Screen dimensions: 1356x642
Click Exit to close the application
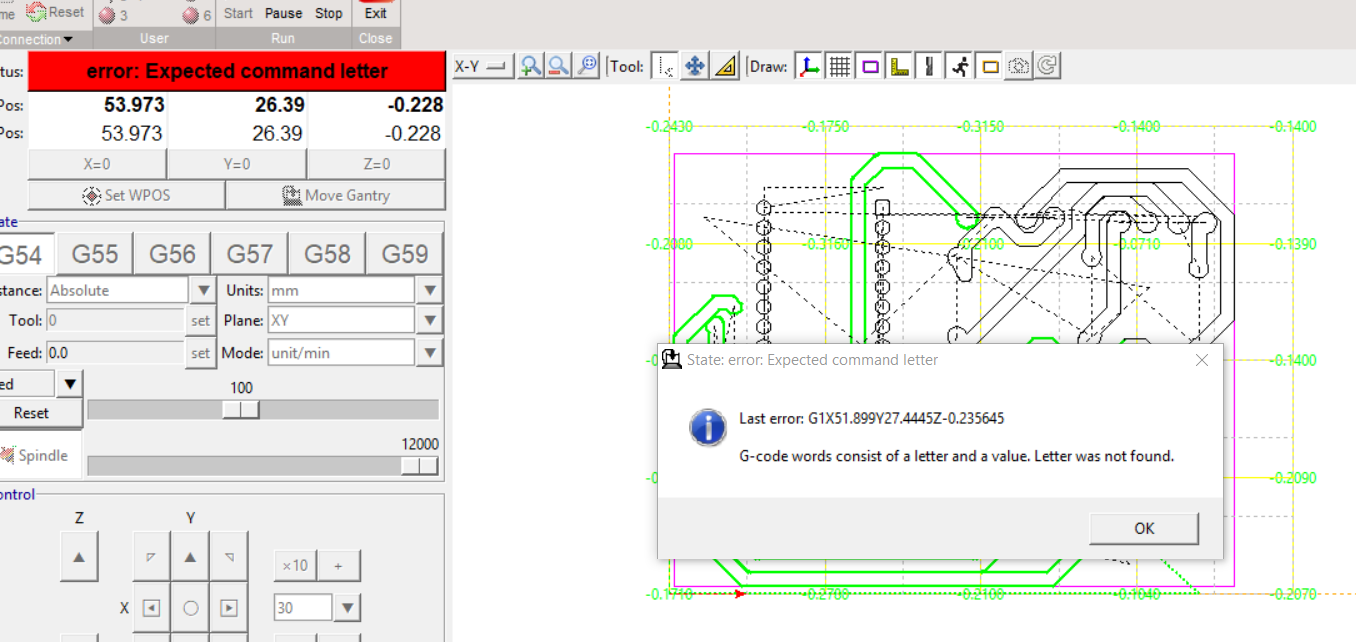click(x=376, y=13)
